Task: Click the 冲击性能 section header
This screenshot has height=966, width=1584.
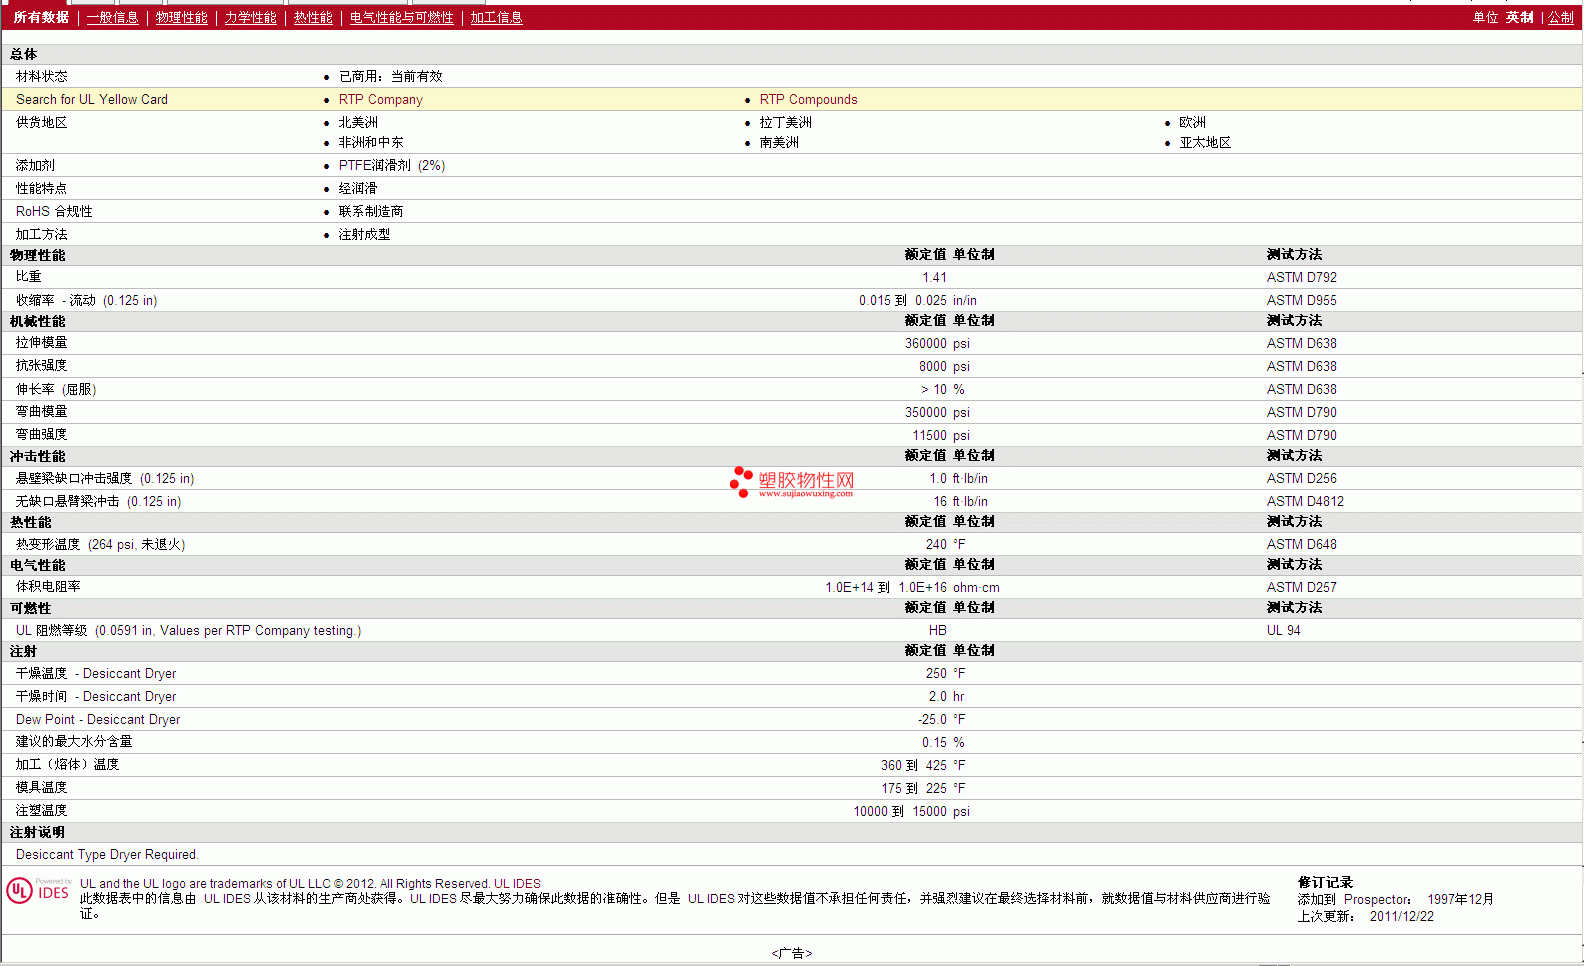Action: tap(38, 457)
